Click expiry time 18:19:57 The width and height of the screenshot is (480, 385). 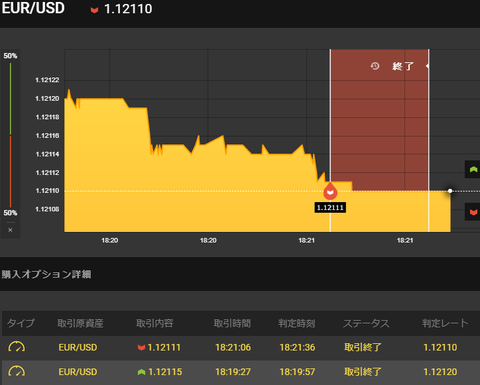point(297,372)
